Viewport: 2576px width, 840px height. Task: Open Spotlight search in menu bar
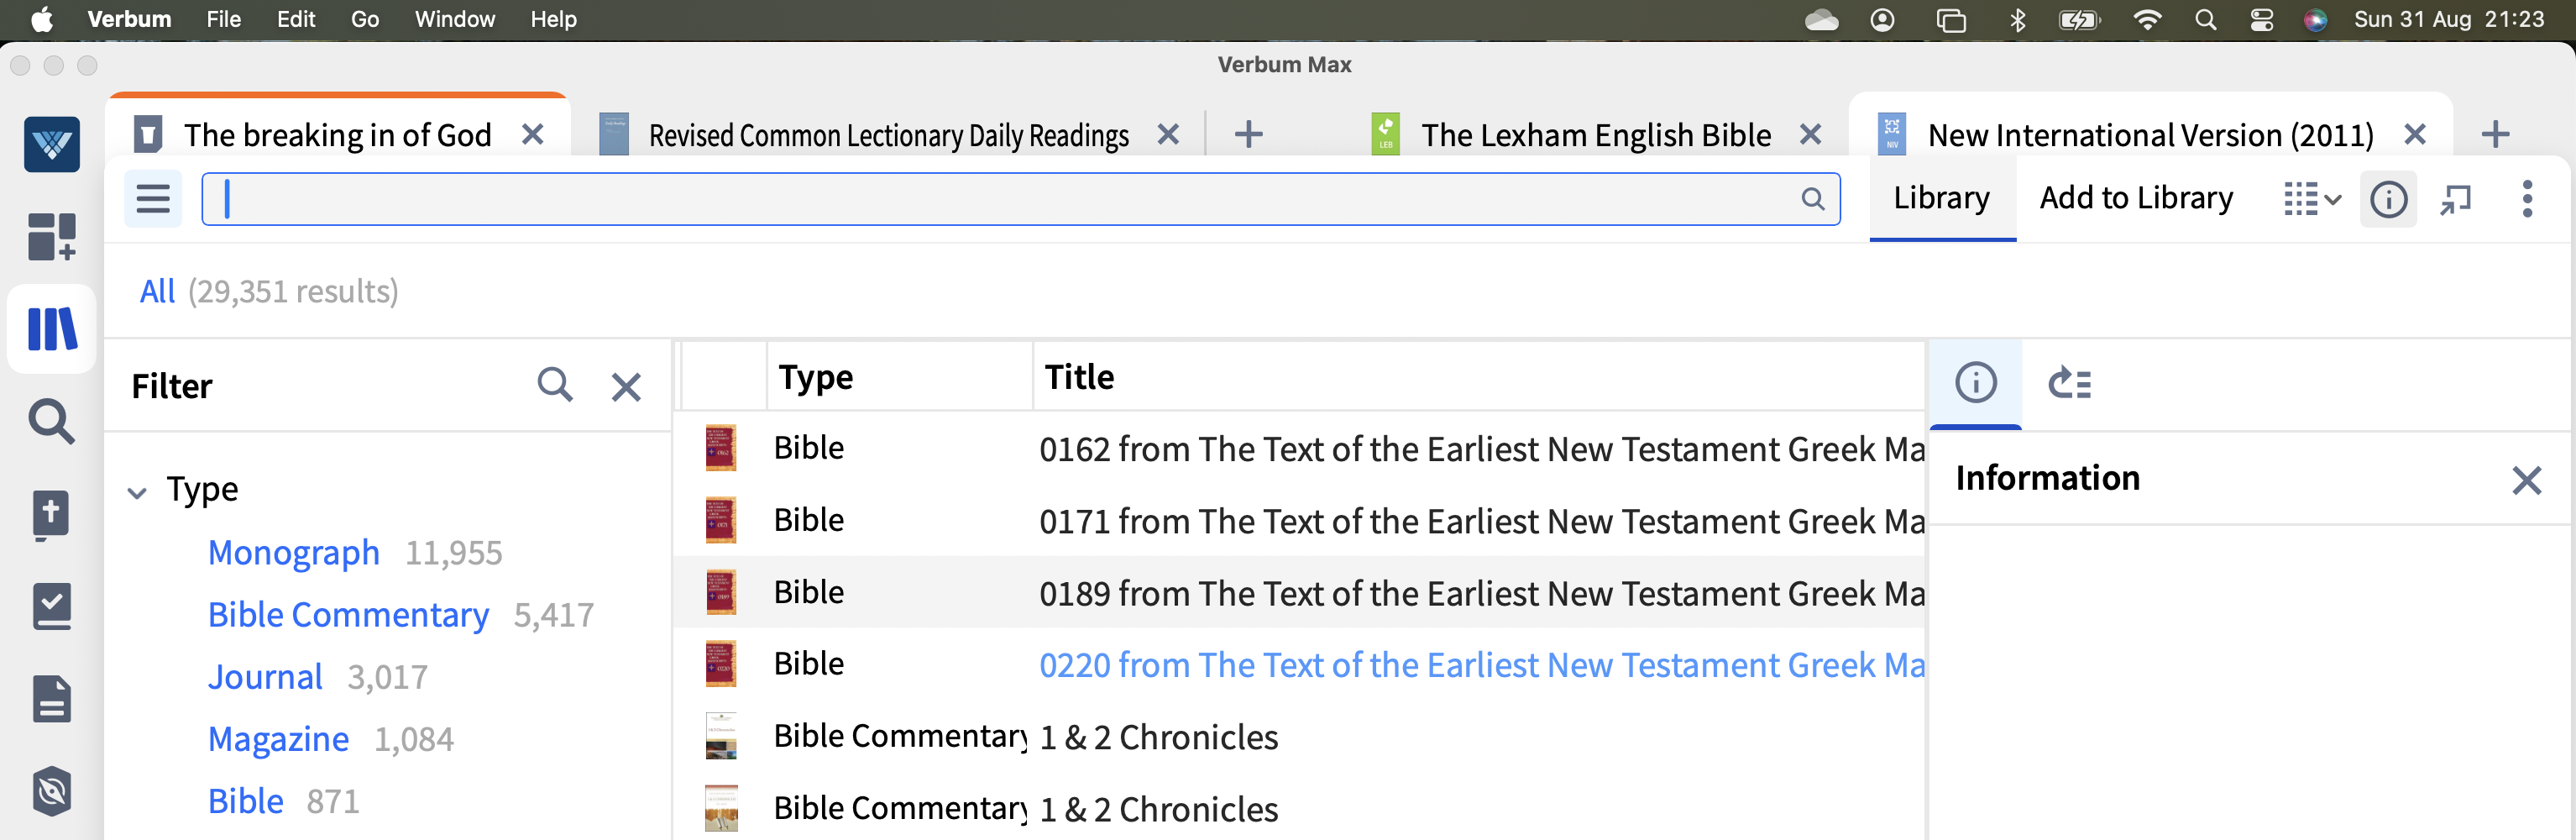2205,20
